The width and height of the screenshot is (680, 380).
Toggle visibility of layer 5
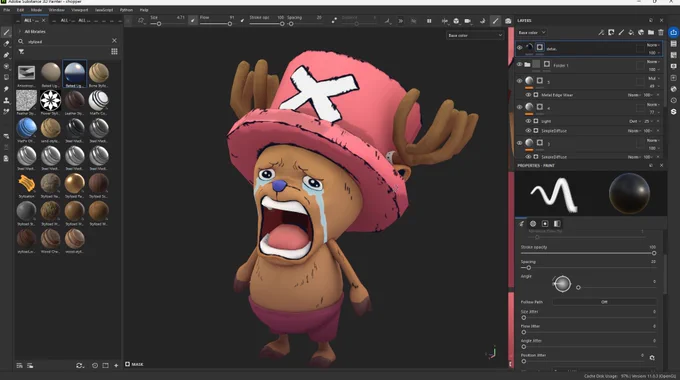(x=520, y=81)
